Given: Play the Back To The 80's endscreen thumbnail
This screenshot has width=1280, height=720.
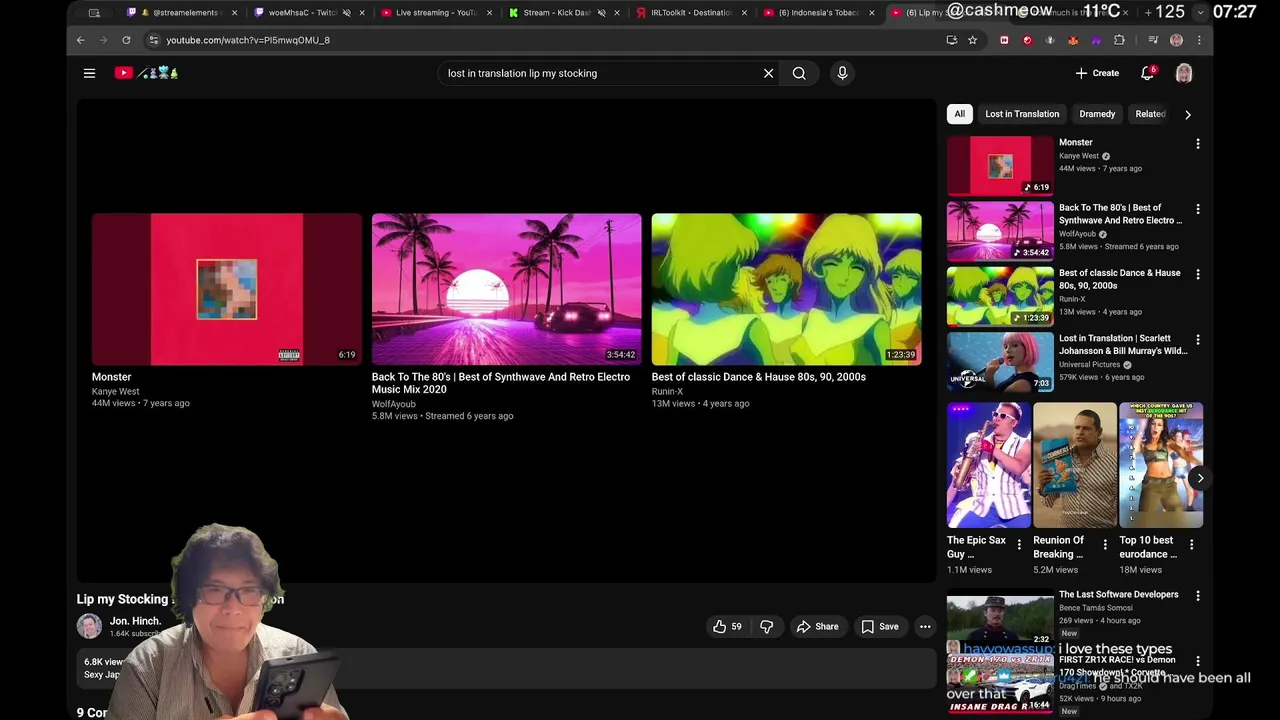Looking at the screenshot, I should (x=507, y=289).
